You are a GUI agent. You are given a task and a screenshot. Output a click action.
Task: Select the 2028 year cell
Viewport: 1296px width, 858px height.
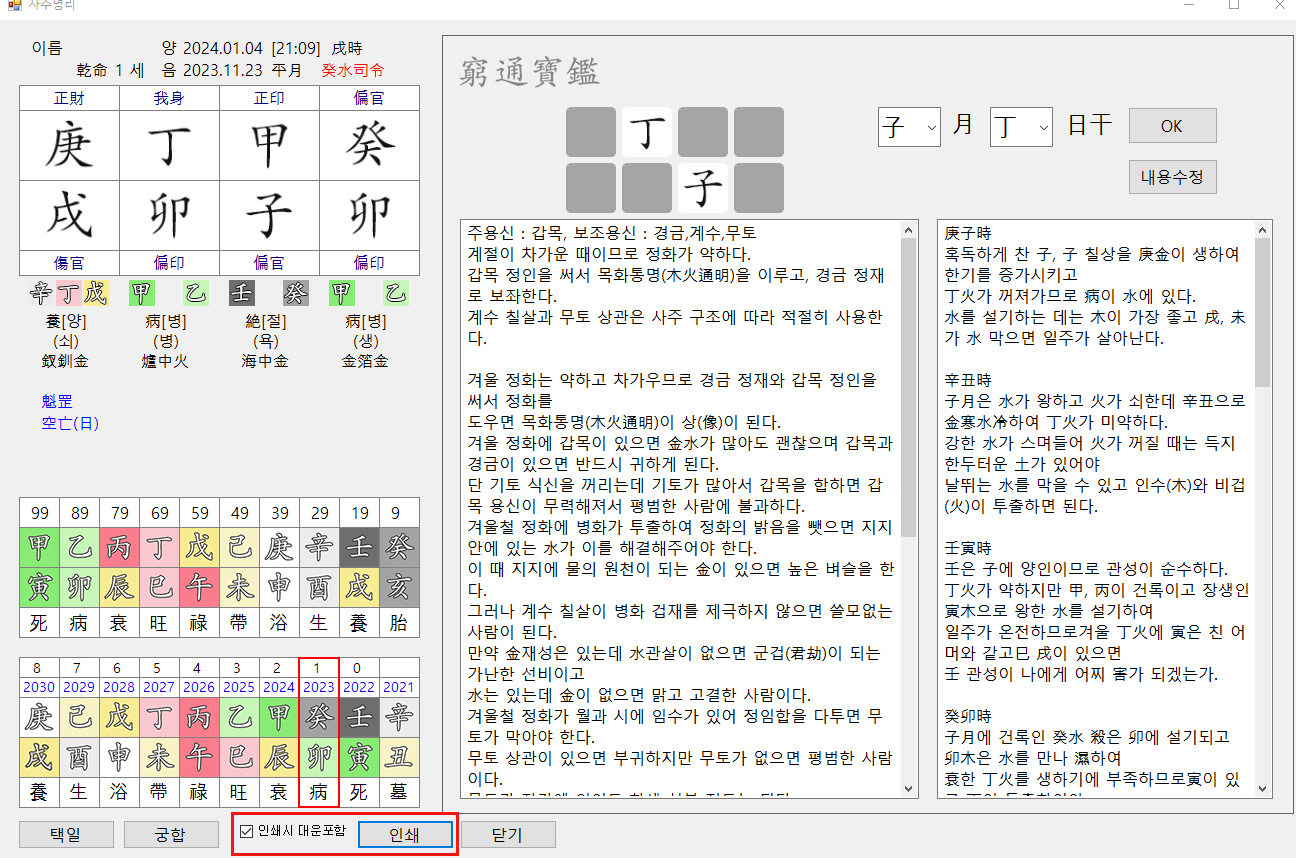(119, 687)
